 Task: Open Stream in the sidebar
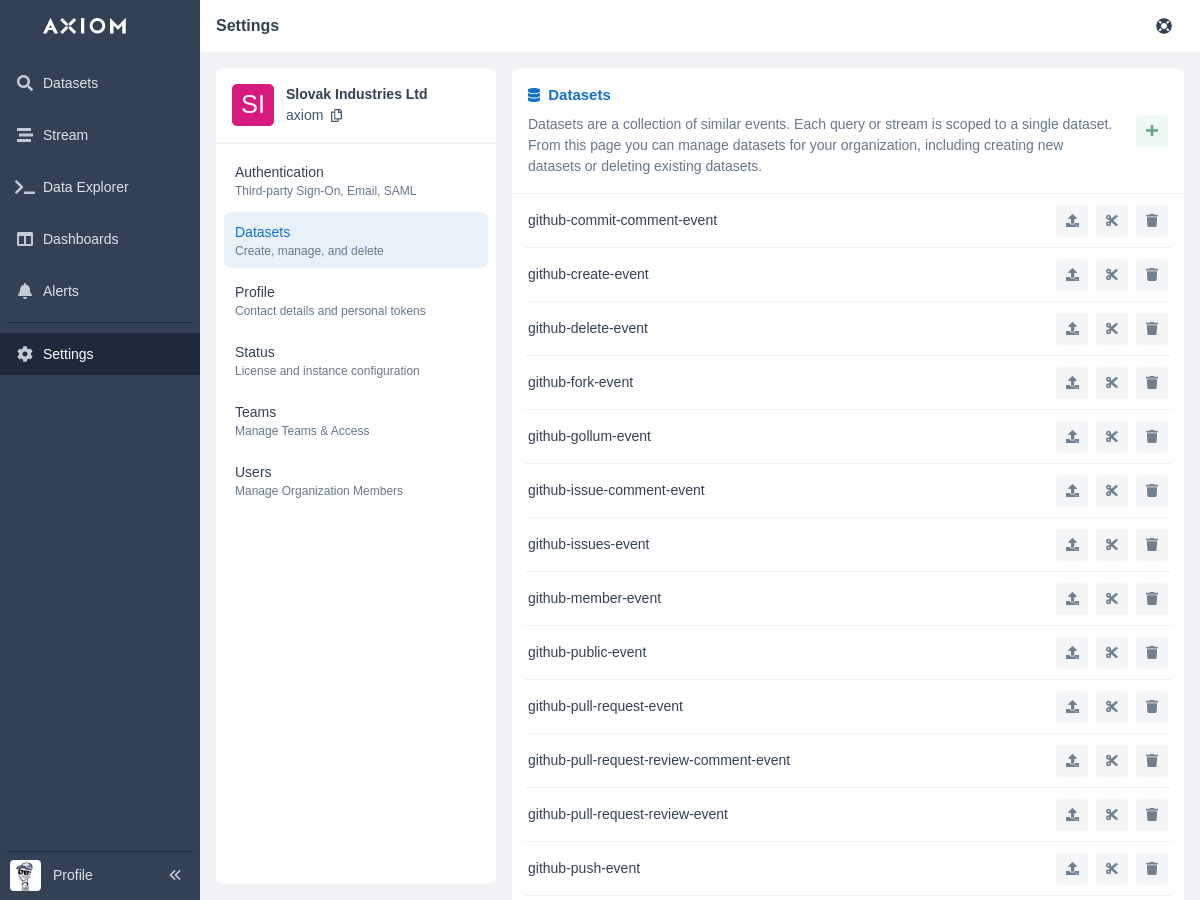[x=65, y=135]
